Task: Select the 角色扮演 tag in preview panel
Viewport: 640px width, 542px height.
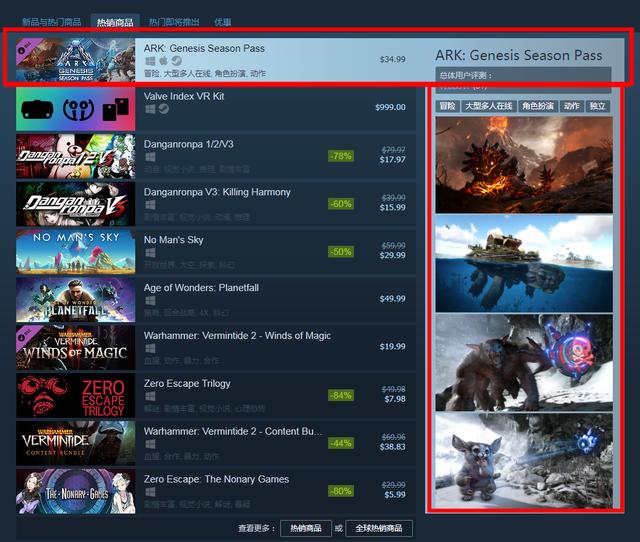Action: (x=538, y=106)
